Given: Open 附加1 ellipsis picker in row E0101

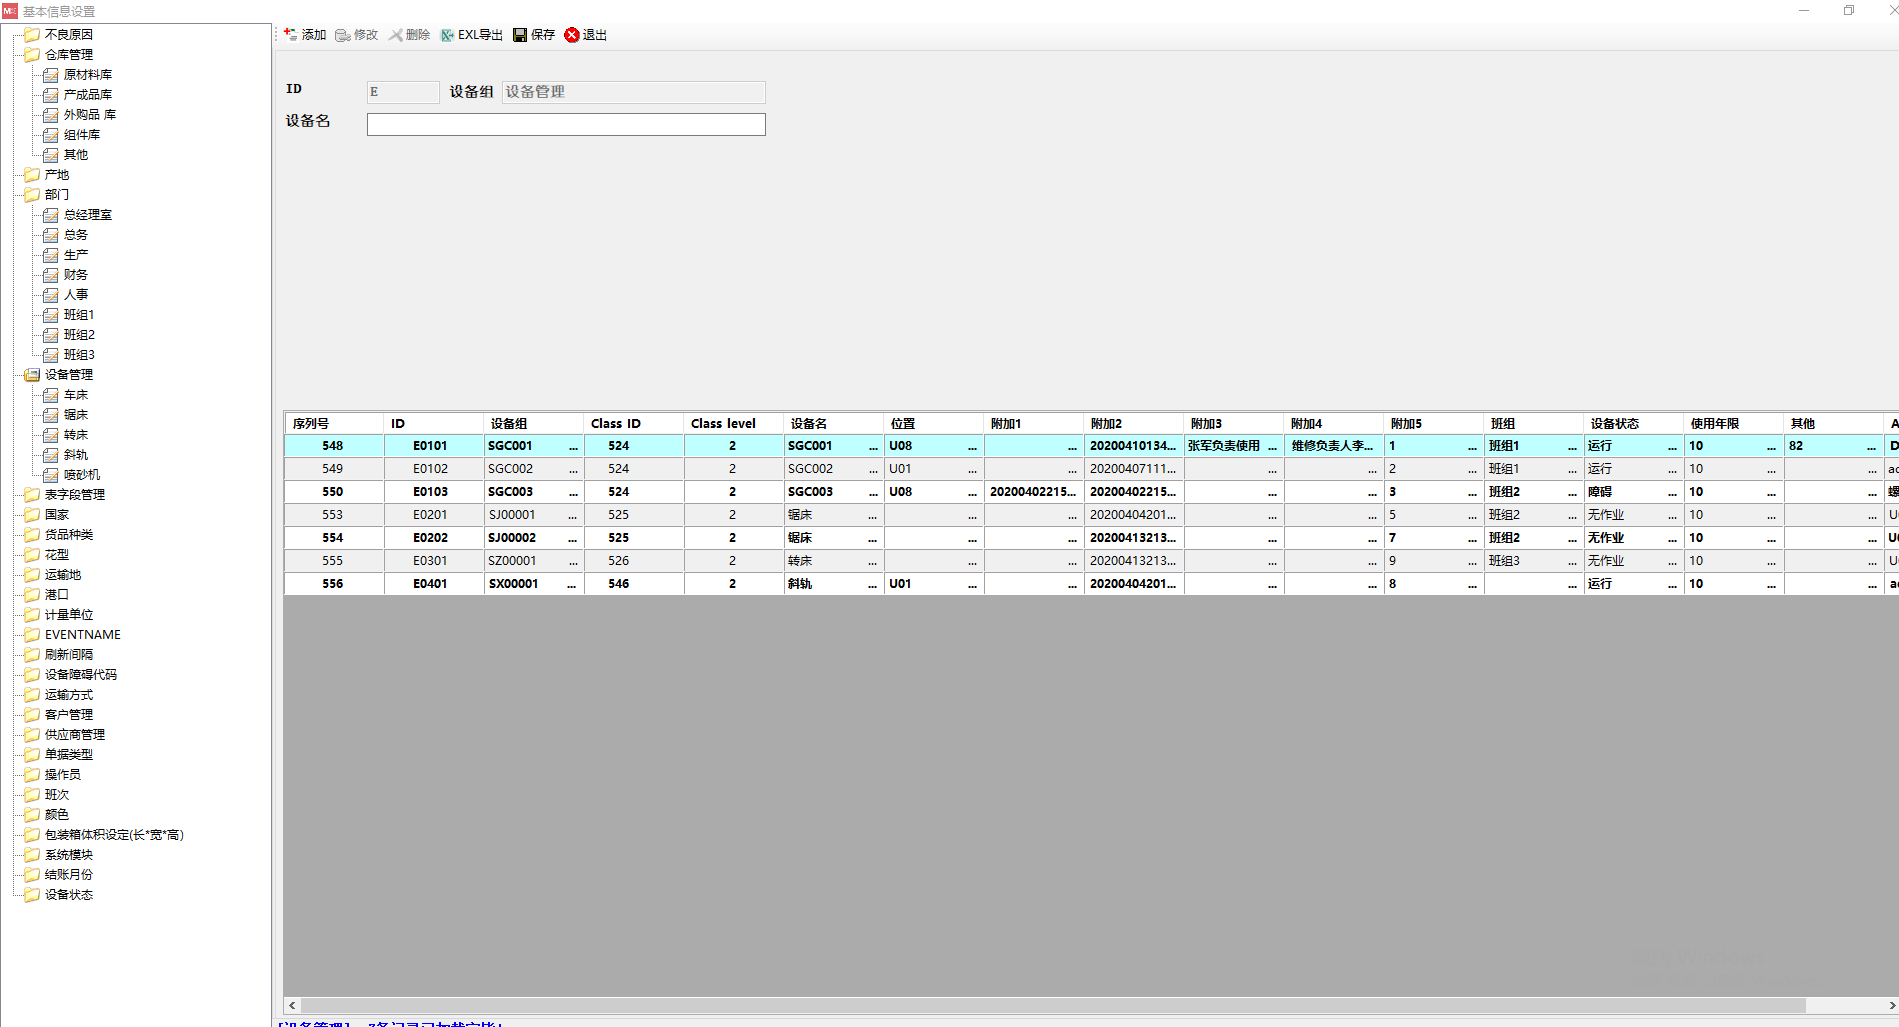Looking at the screenshot, I should pyautogui.click(x=1072, y=446).
